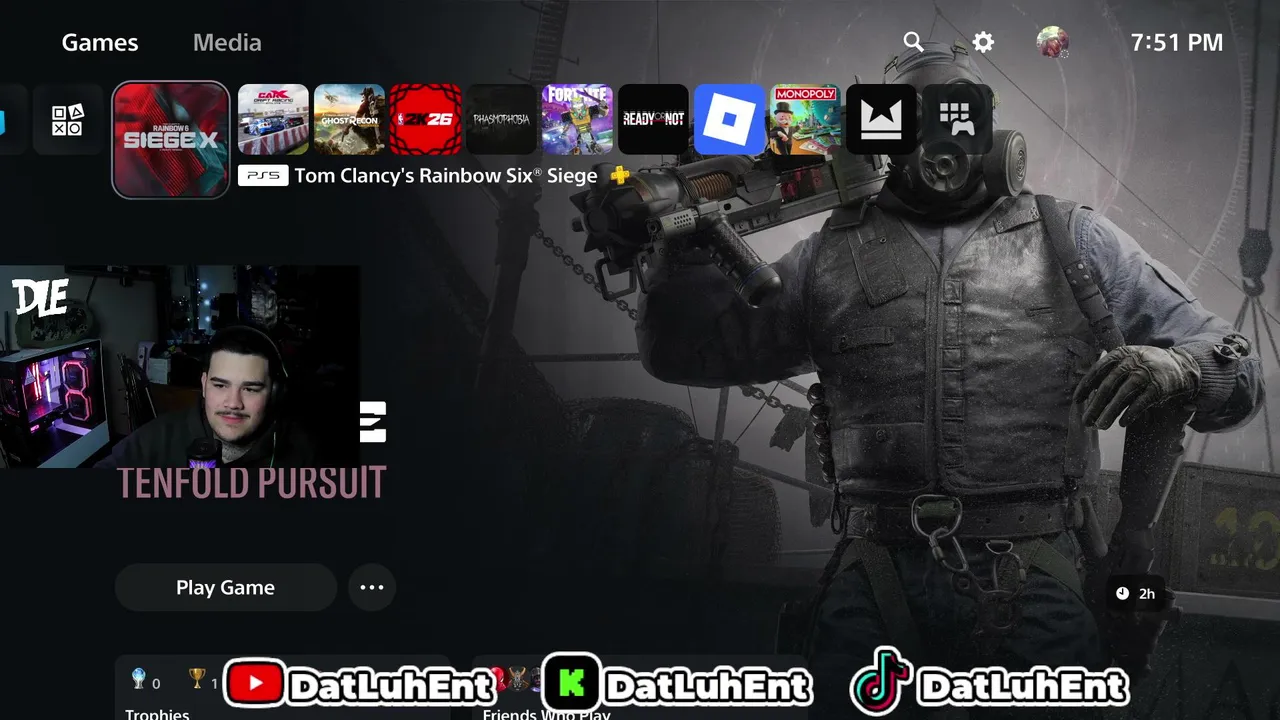Open the crown logo app tile
The width and height of the screenshot is (1280, 720).
881,119
